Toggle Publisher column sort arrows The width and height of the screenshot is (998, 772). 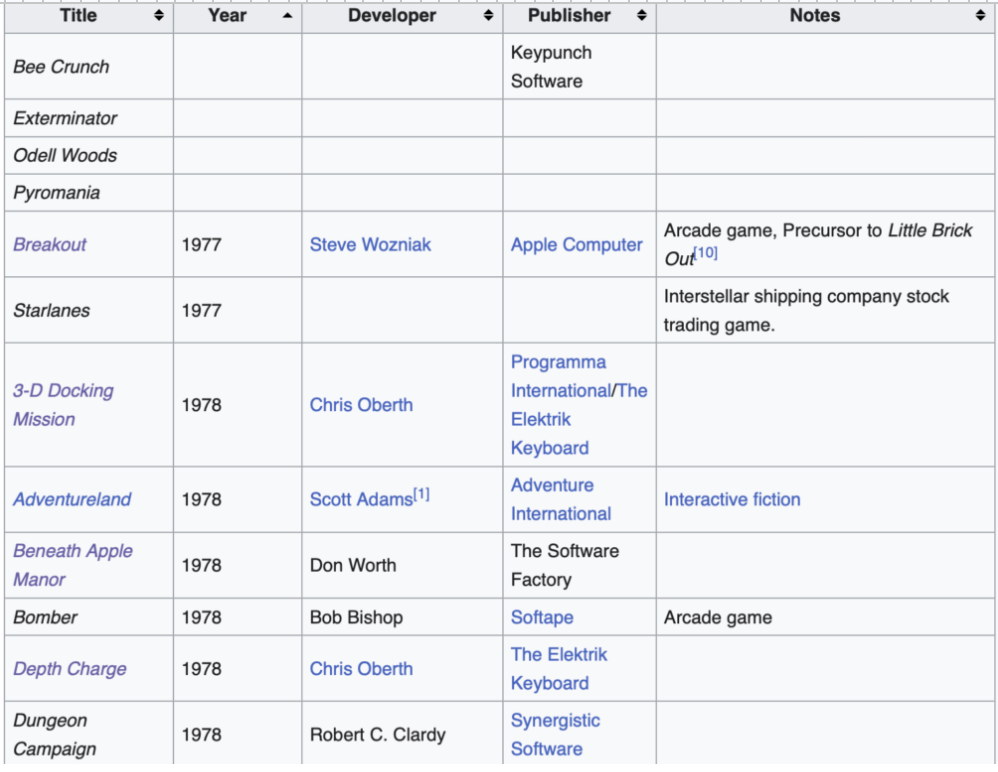point(642,16)
